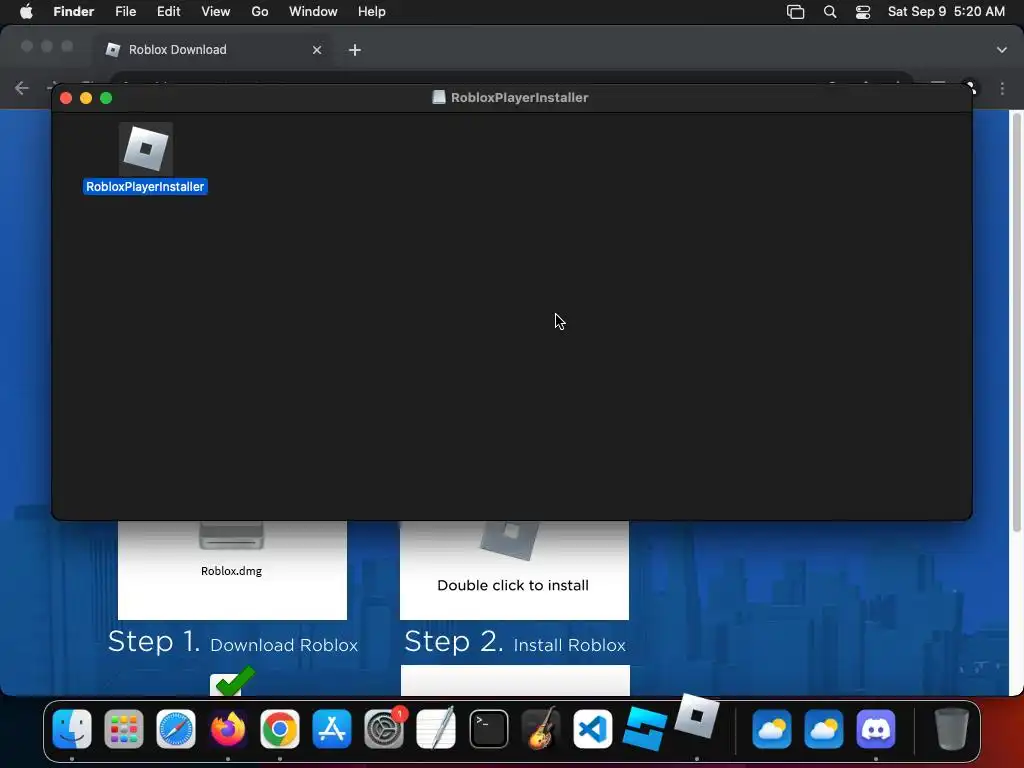
Task: Launch Discord from the Dock
Action: 876,729
